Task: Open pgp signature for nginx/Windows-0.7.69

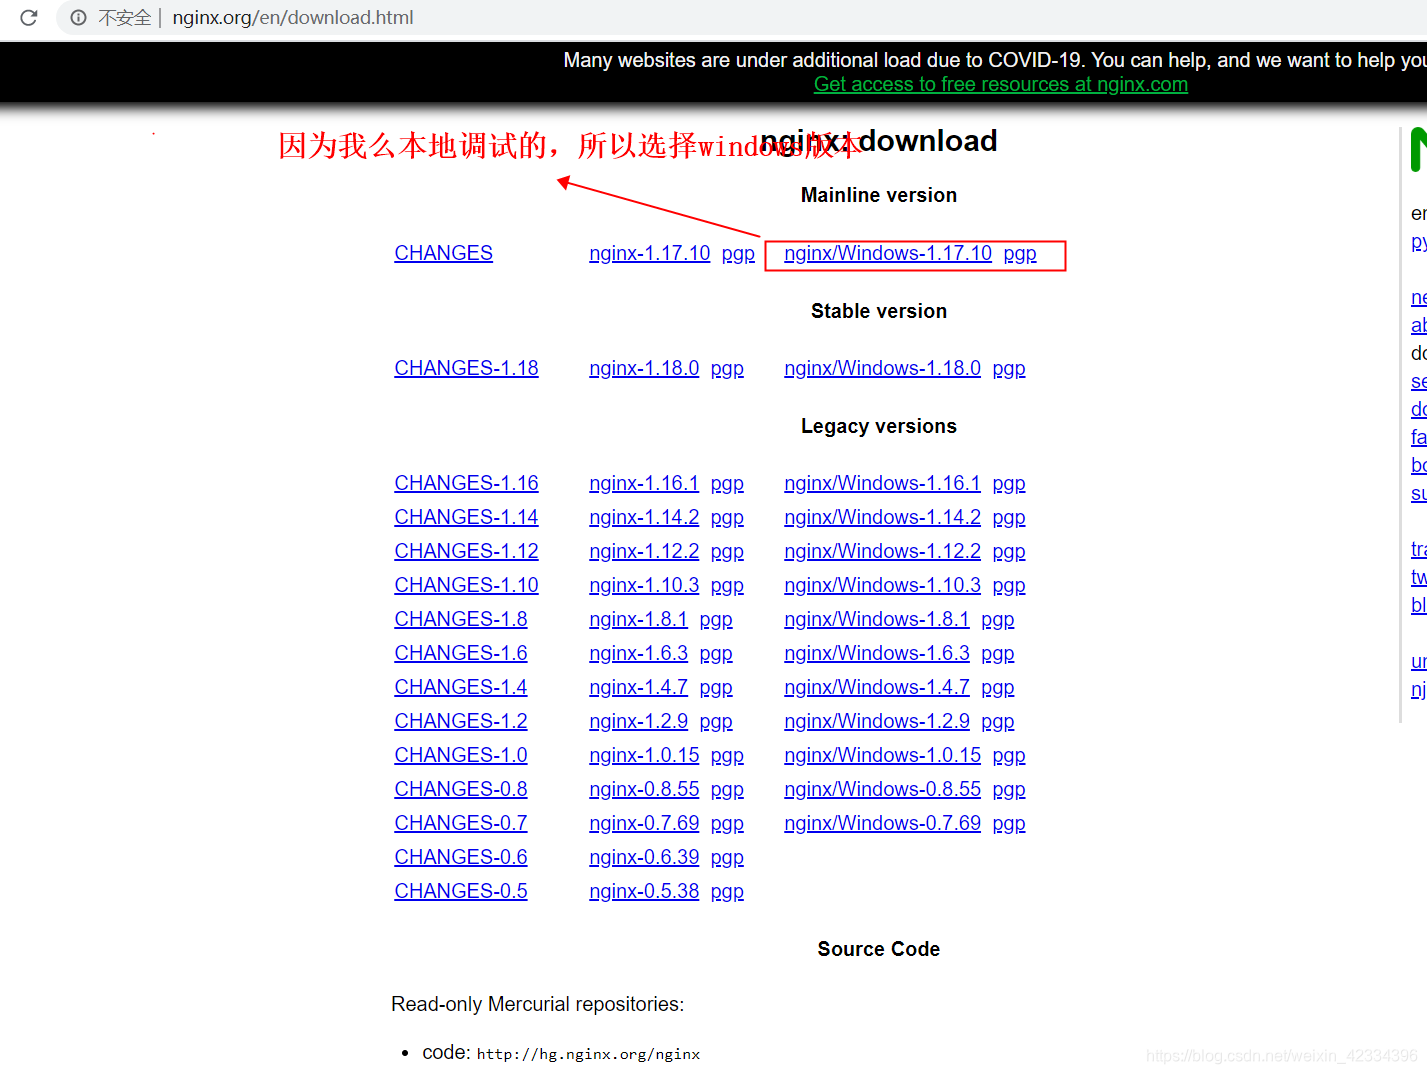Action: [x=1009, y=824]
